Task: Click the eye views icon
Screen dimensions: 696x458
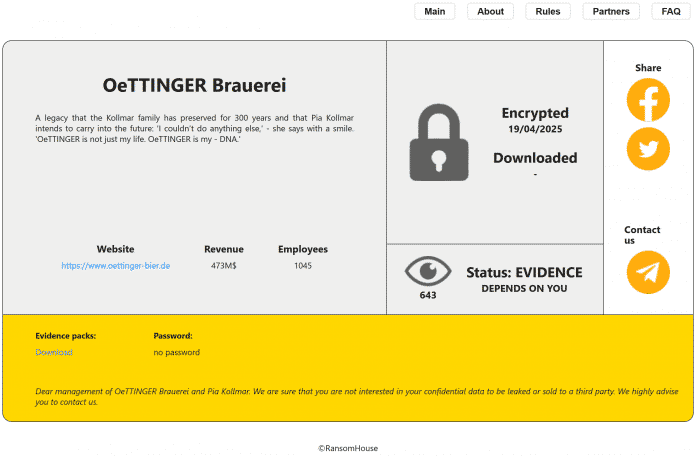Action: click(428, 271)
